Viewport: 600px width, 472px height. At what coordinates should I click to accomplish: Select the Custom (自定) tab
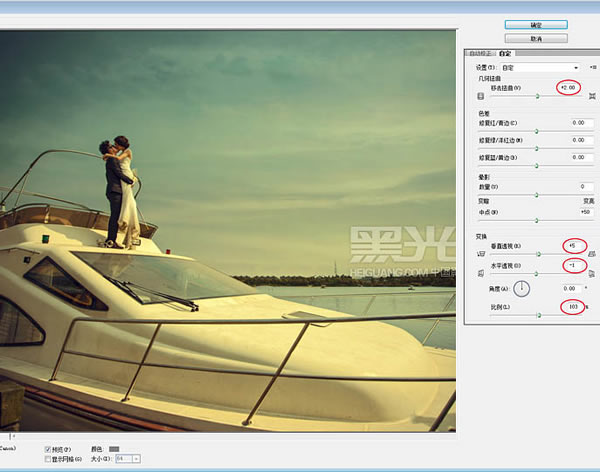click(x=505, y=53)
